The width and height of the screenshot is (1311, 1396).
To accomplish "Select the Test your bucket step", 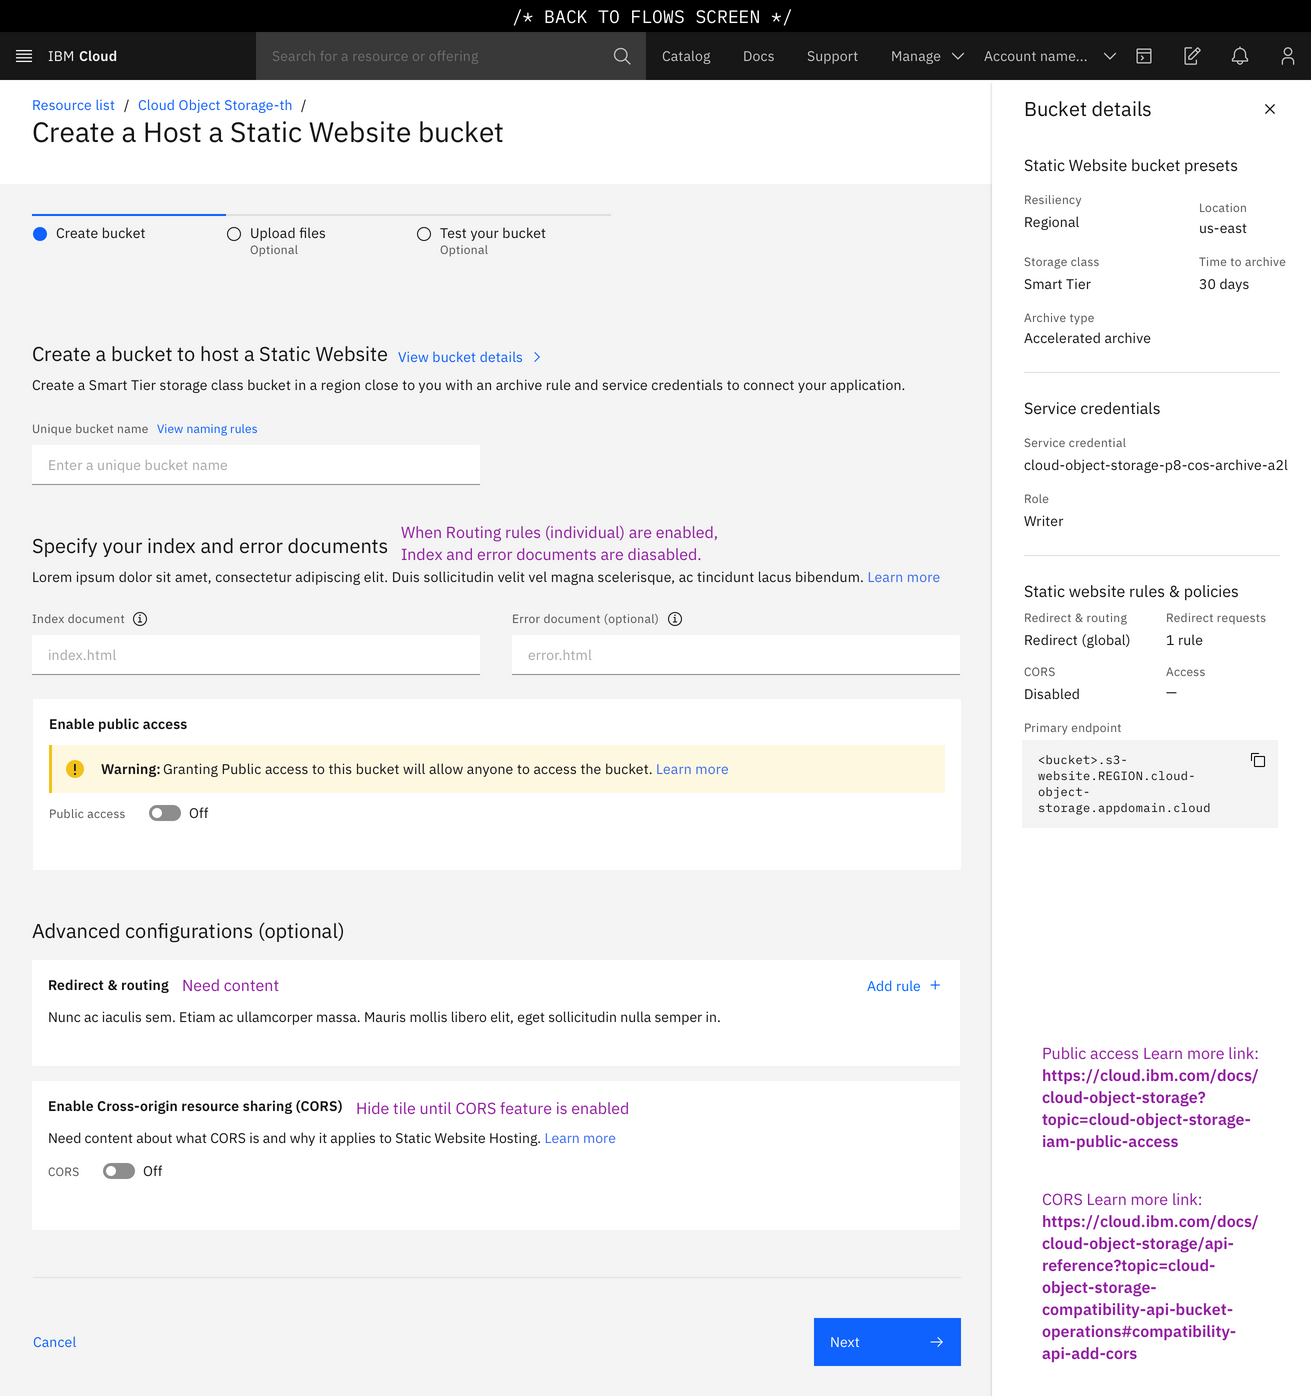I will pos(481,240).
